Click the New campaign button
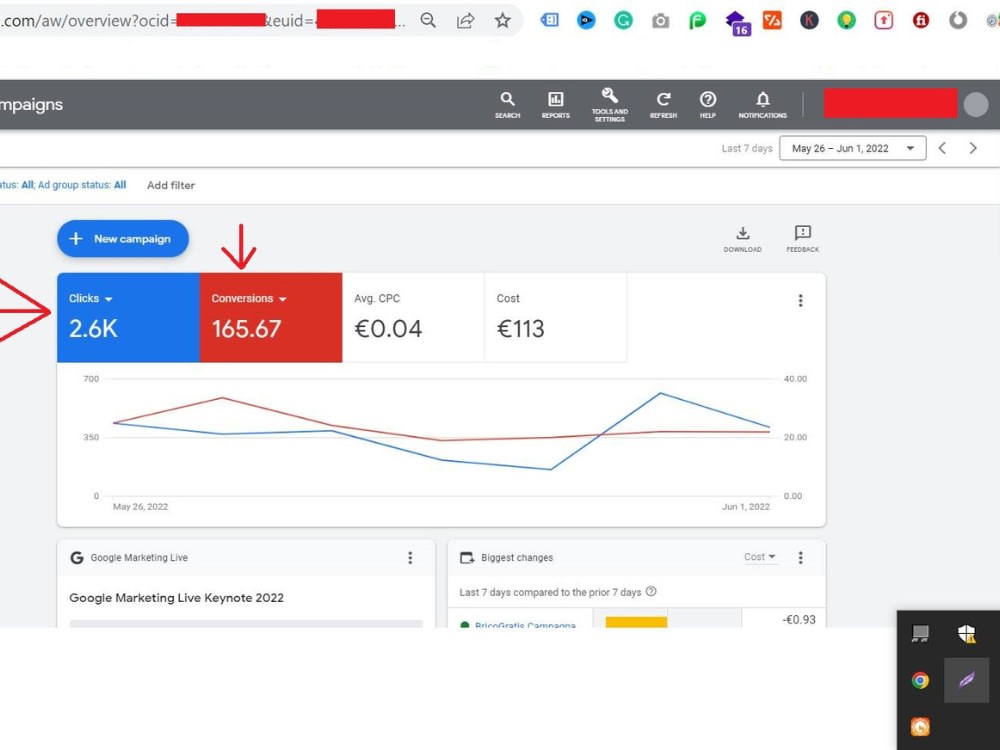 (123, 239)
